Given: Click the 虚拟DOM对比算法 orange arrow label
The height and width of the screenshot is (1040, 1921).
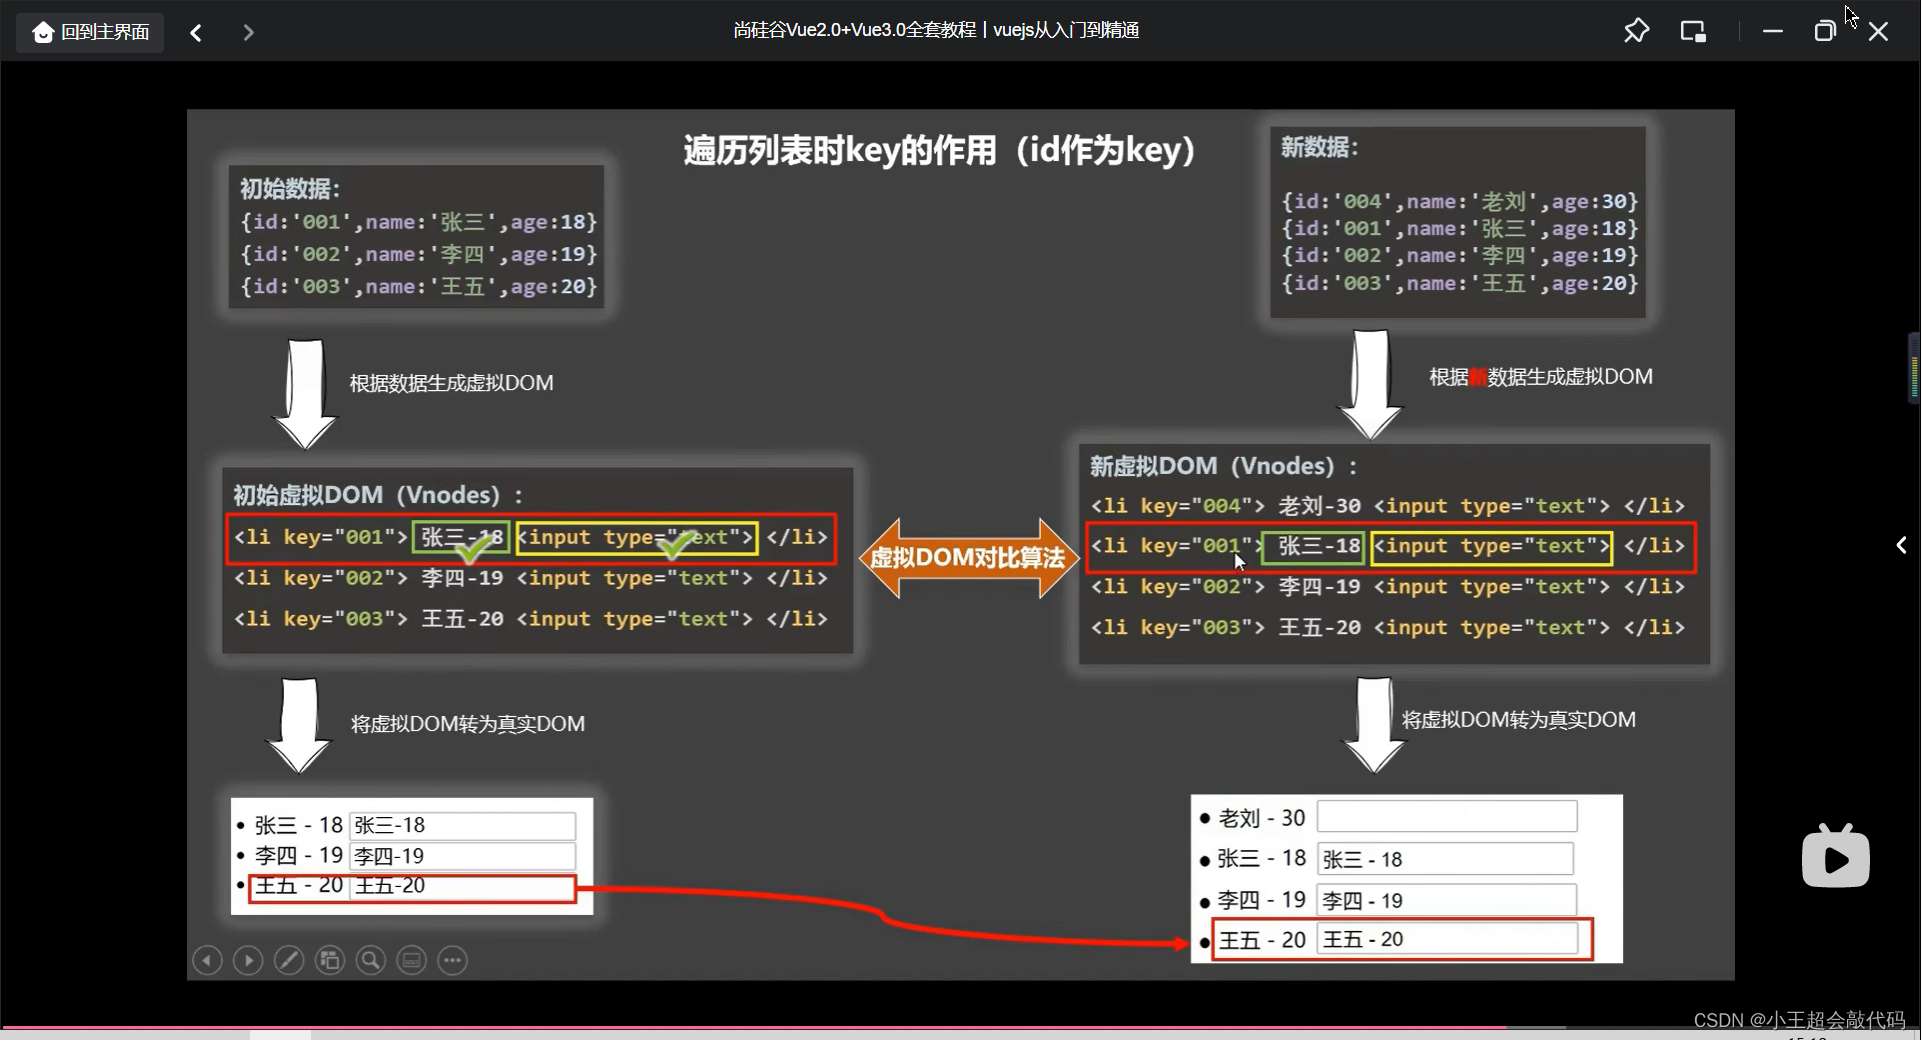Looking at the screenshot, I should click(967, 558).
